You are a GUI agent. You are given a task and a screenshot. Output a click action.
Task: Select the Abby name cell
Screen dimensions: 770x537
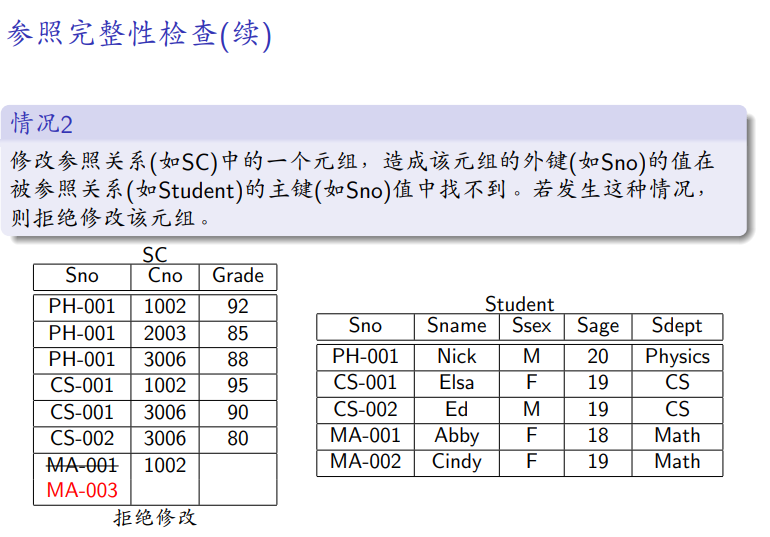point(457,436)
